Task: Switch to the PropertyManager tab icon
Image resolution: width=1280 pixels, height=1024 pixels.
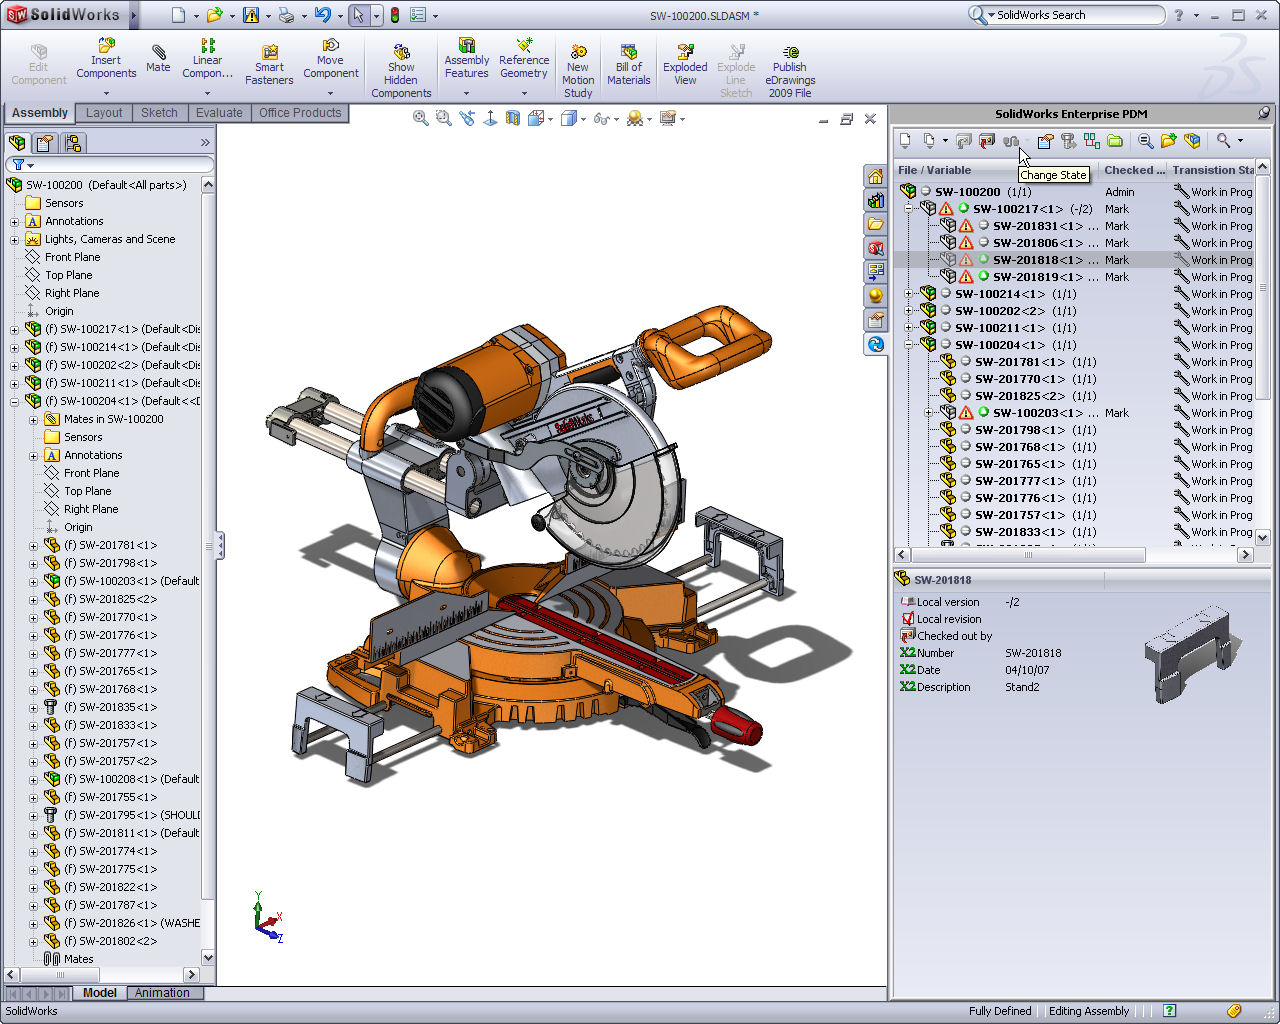Action: pos(45,143)
